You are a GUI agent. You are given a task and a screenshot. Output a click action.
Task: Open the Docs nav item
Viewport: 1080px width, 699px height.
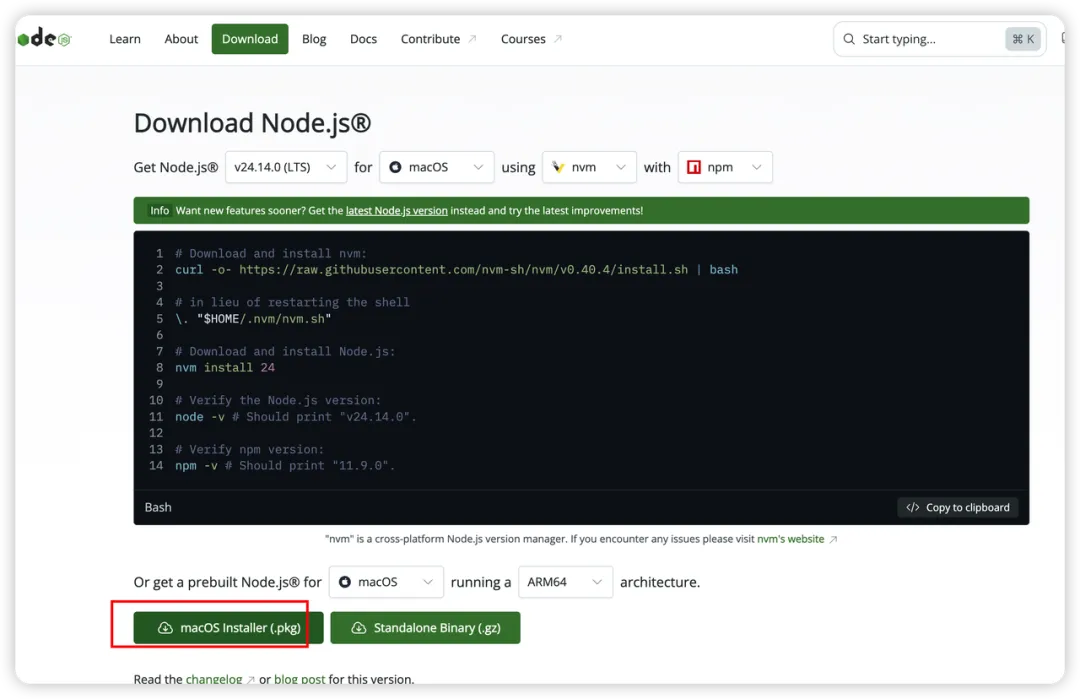pyautogui.click(x=364, y=39)
